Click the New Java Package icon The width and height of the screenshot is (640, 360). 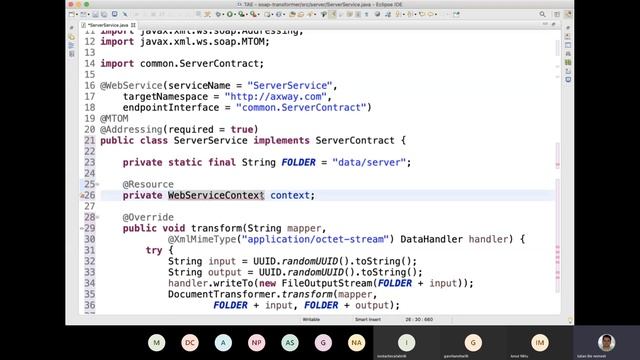pyautogui.click(x=267, y=14)
